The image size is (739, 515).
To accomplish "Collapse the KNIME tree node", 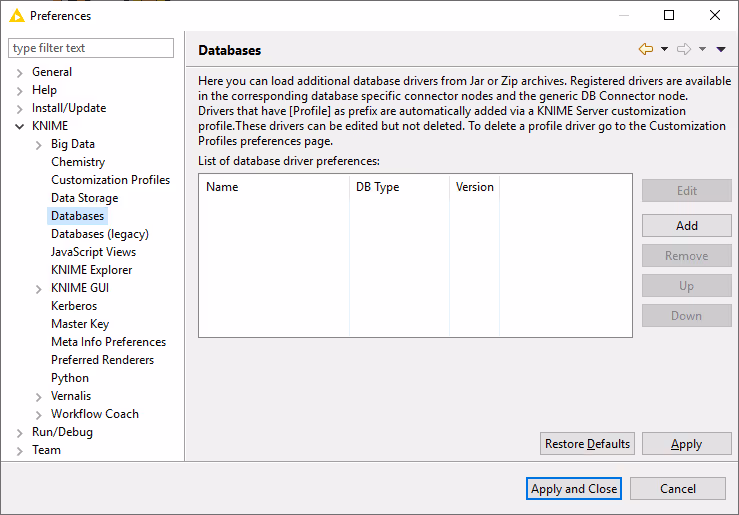I will (19, 127).
